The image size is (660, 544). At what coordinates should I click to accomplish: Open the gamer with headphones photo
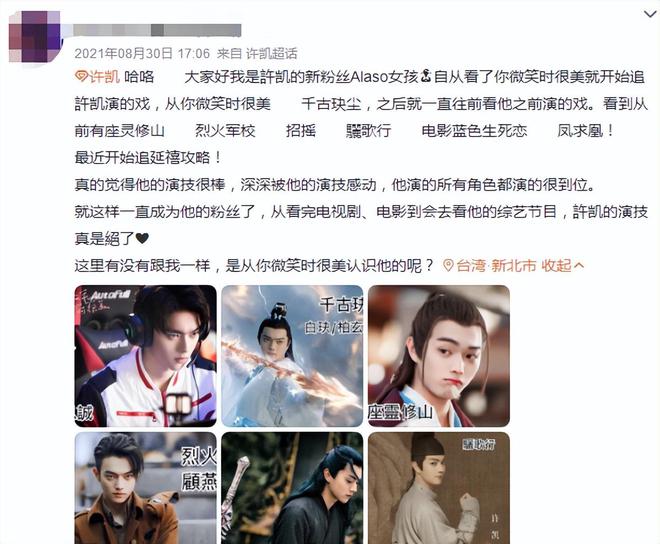(146, 356)
